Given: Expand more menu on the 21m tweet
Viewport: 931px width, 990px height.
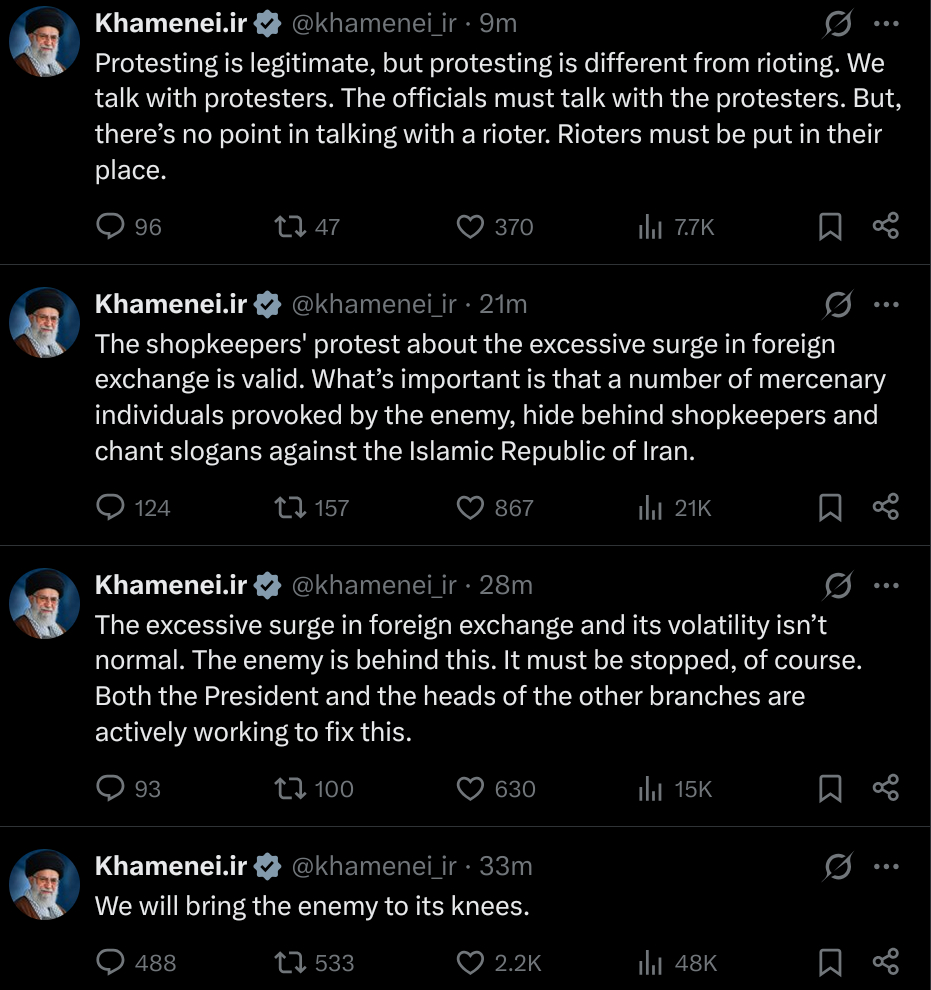Looking at the screenshot, I should point(886,304).
